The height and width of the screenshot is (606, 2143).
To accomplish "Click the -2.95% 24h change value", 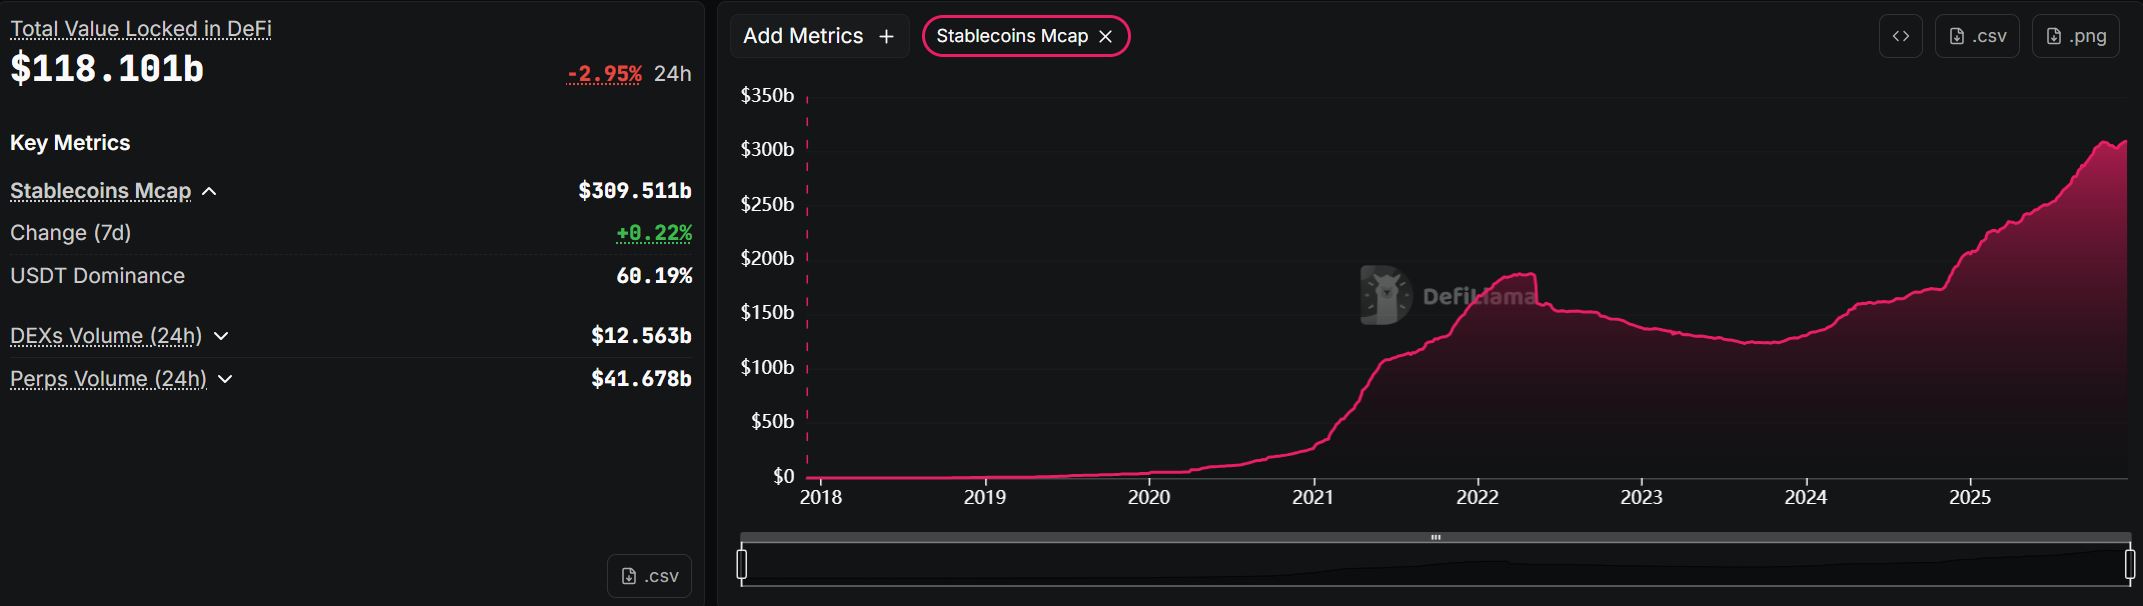I will click(x=604, y=74).
